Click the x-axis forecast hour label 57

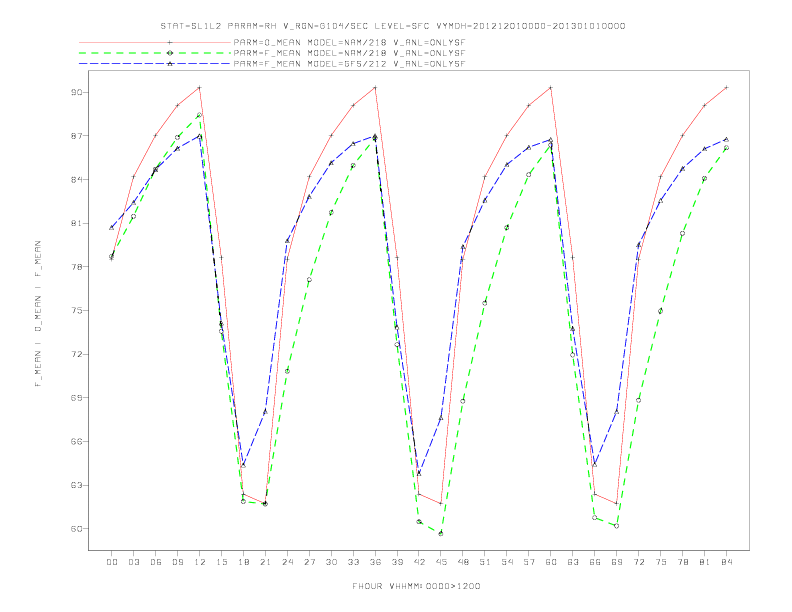point(529,562)
